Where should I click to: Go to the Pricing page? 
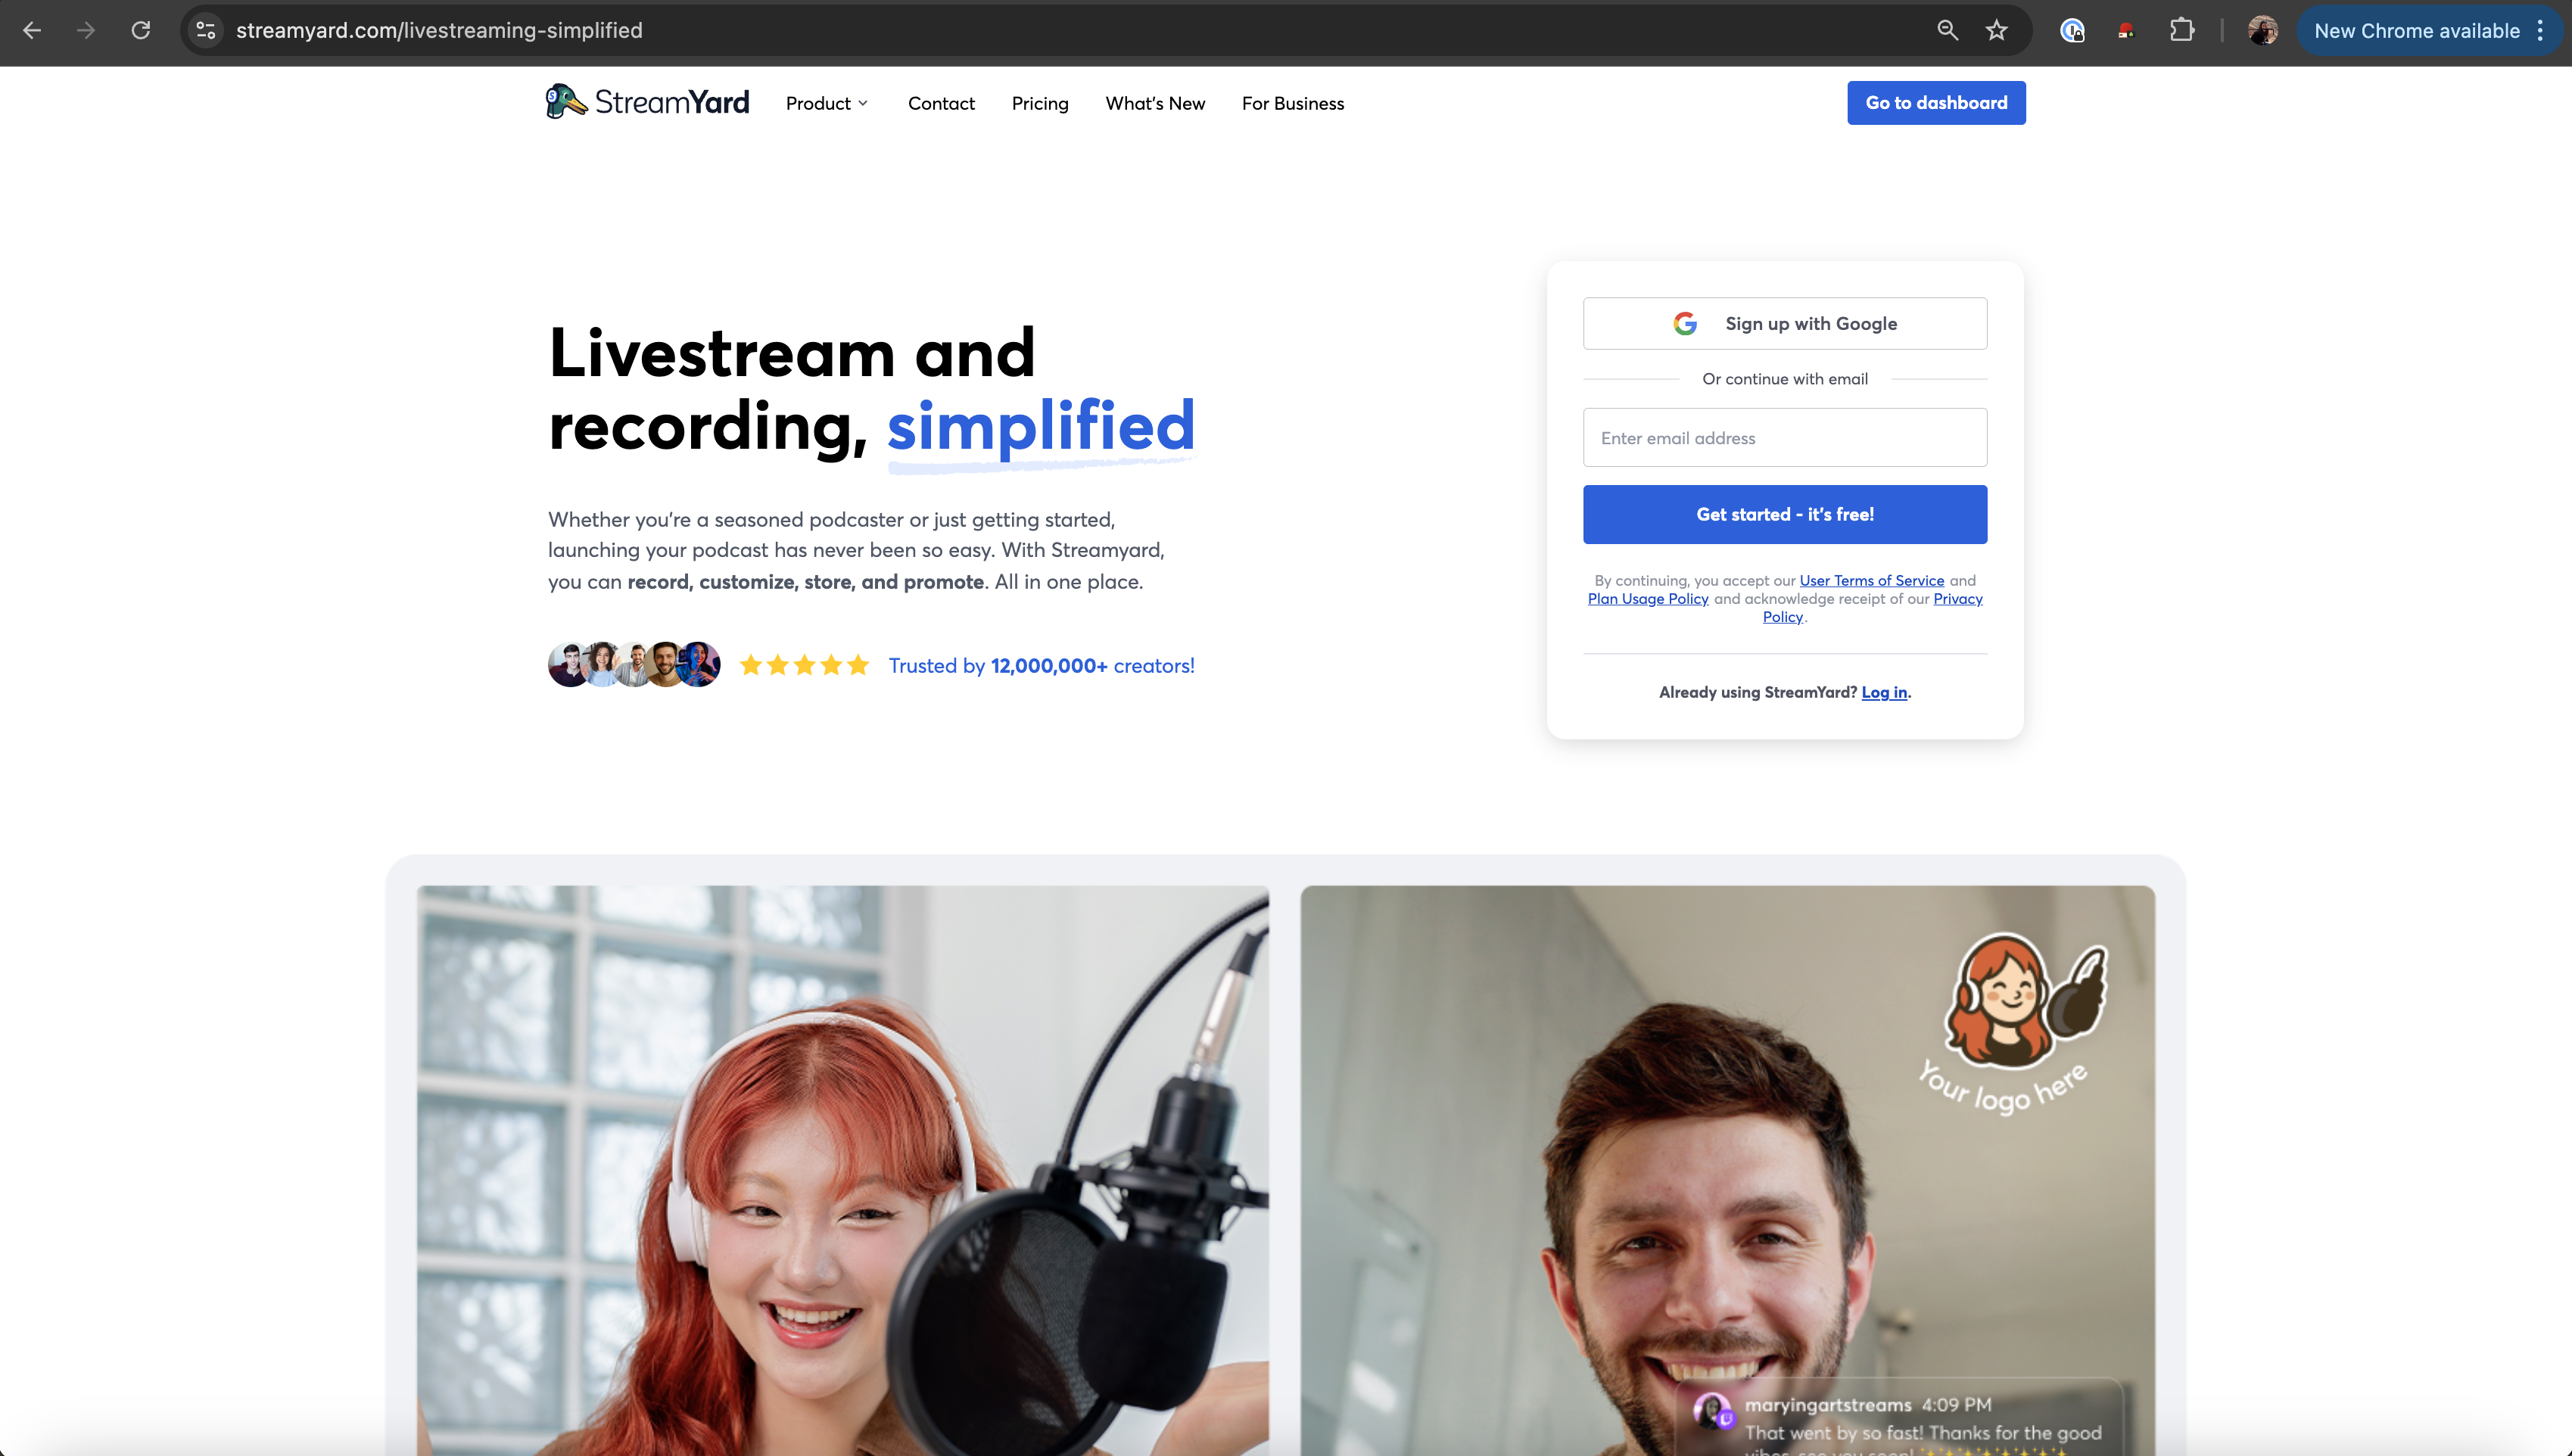click(1040, 103)
